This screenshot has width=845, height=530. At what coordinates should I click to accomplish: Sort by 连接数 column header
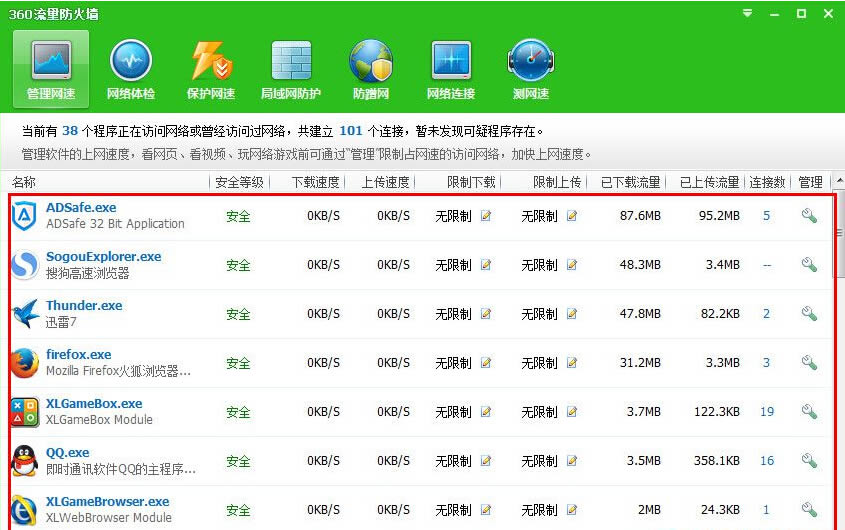click(x=767, y=182)
